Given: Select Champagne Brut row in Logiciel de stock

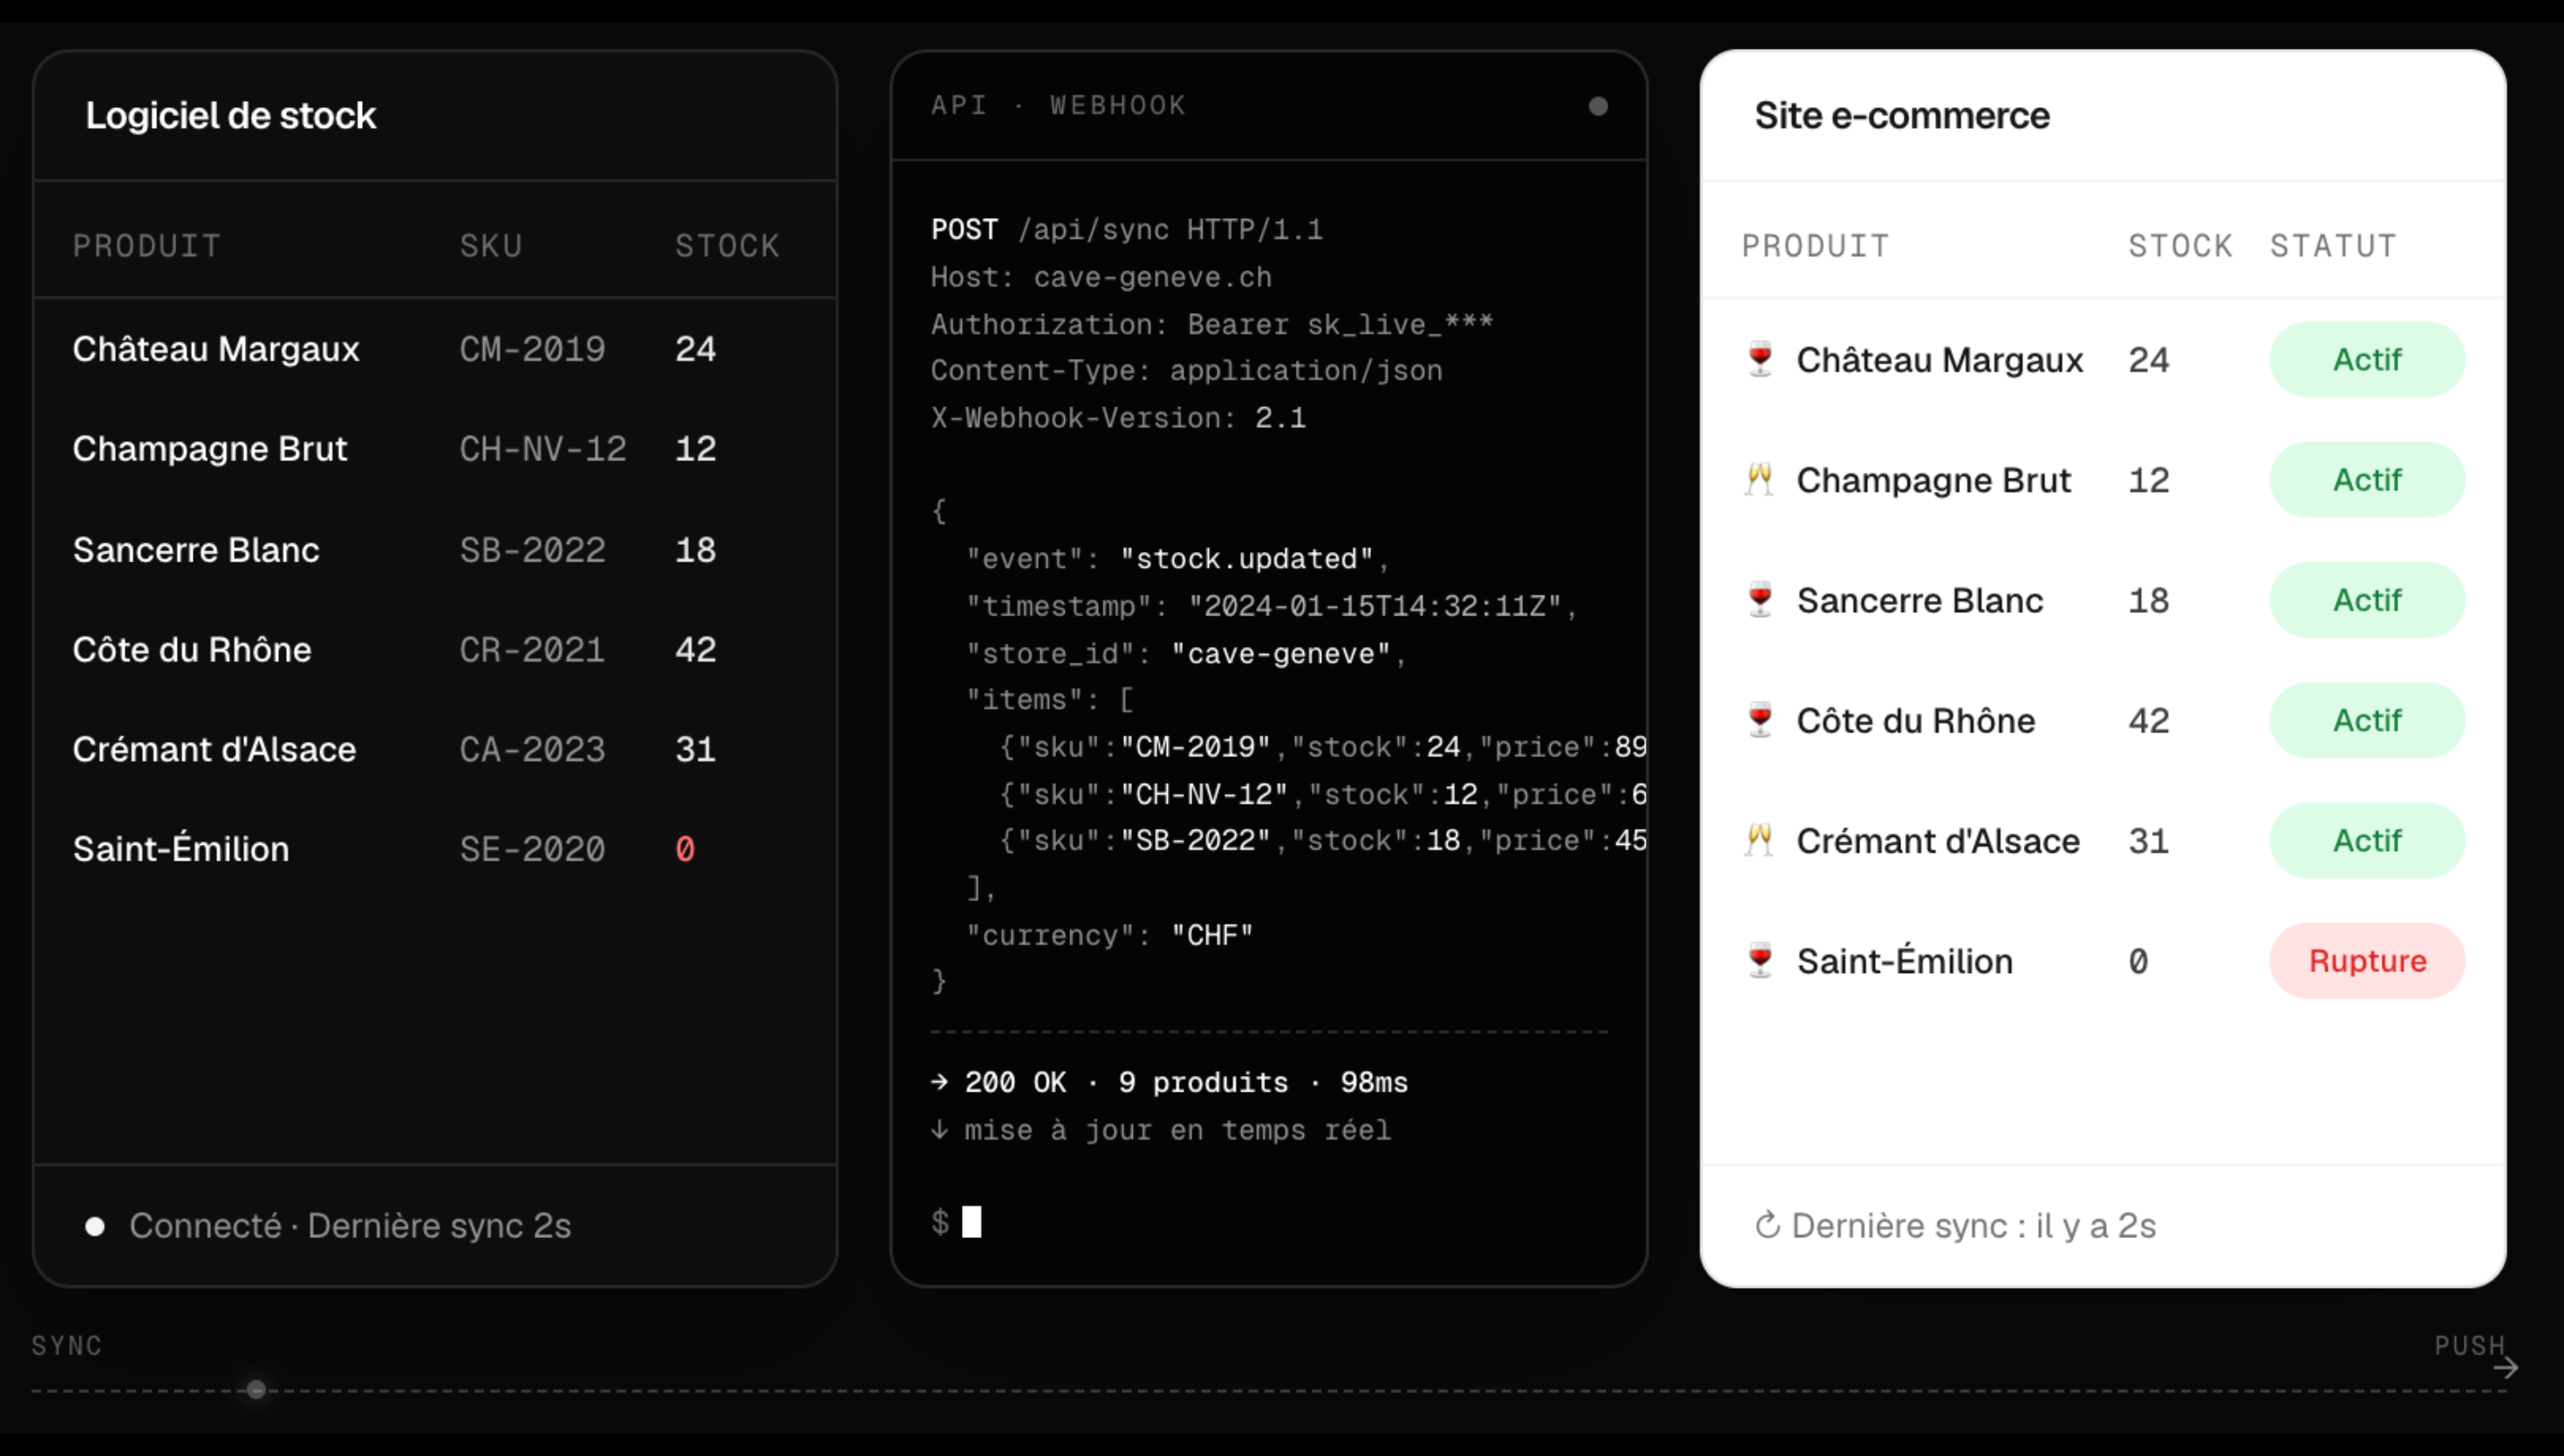Looking at the screenshot, I should point(435,448).
